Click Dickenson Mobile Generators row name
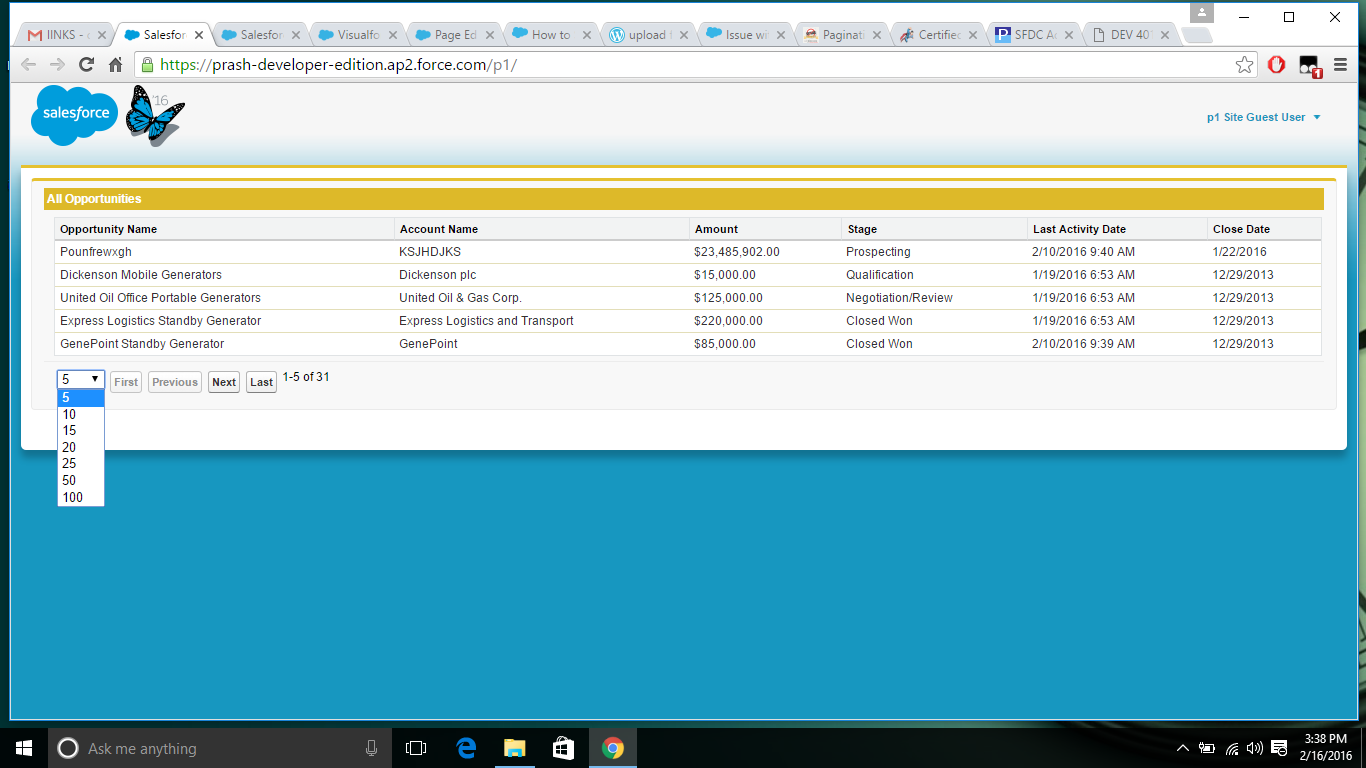 coord(141,275)
